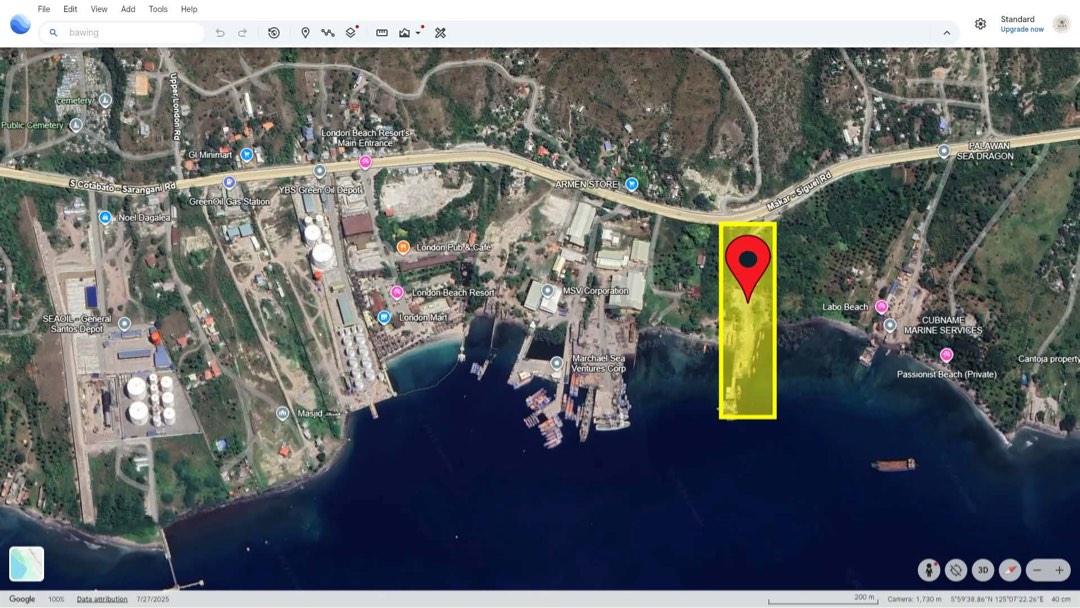Open the Add menu

point(128,9)
